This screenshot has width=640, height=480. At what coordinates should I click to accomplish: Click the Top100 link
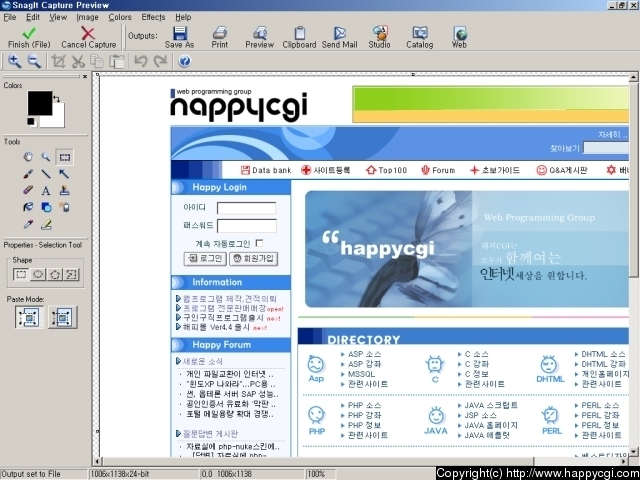coord(387,170)
